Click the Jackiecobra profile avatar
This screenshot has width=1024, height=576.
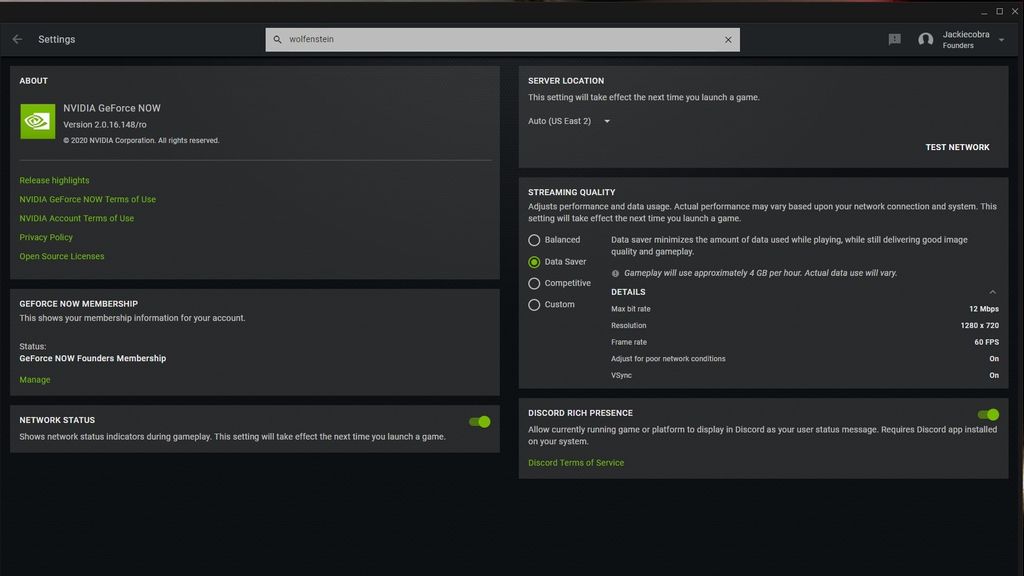point(925,39)
